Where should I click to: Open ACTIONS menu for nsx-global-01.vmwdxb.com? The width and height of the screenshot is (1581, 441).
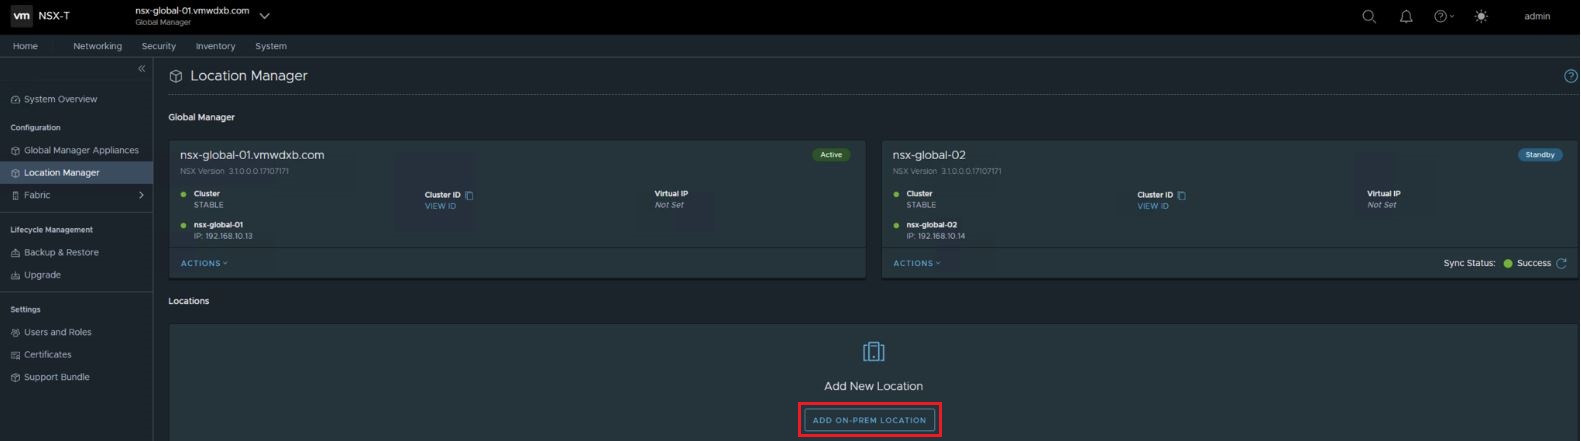click(204, 263)
